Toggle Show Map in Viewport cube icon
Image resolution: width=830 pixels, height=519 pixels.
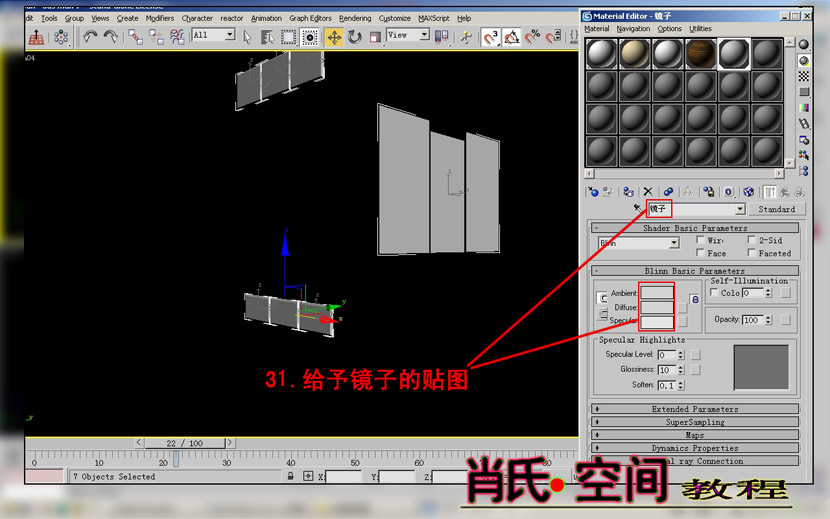748,192
